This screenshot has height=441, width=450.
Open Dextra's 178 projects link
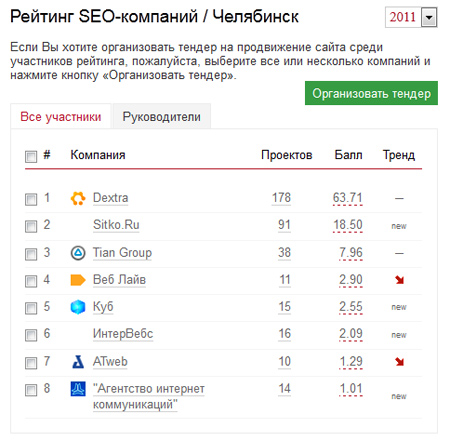tap(281, 198)
